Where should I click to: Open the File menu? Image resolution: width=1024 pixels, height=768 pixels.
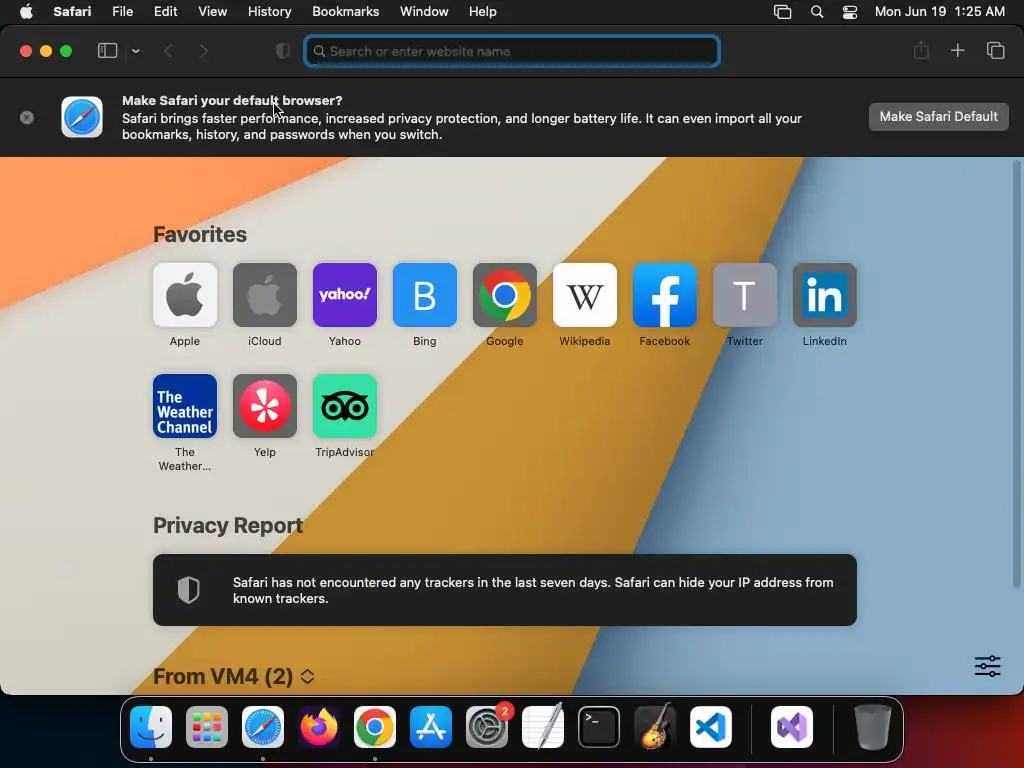click(x=122, y=12)
